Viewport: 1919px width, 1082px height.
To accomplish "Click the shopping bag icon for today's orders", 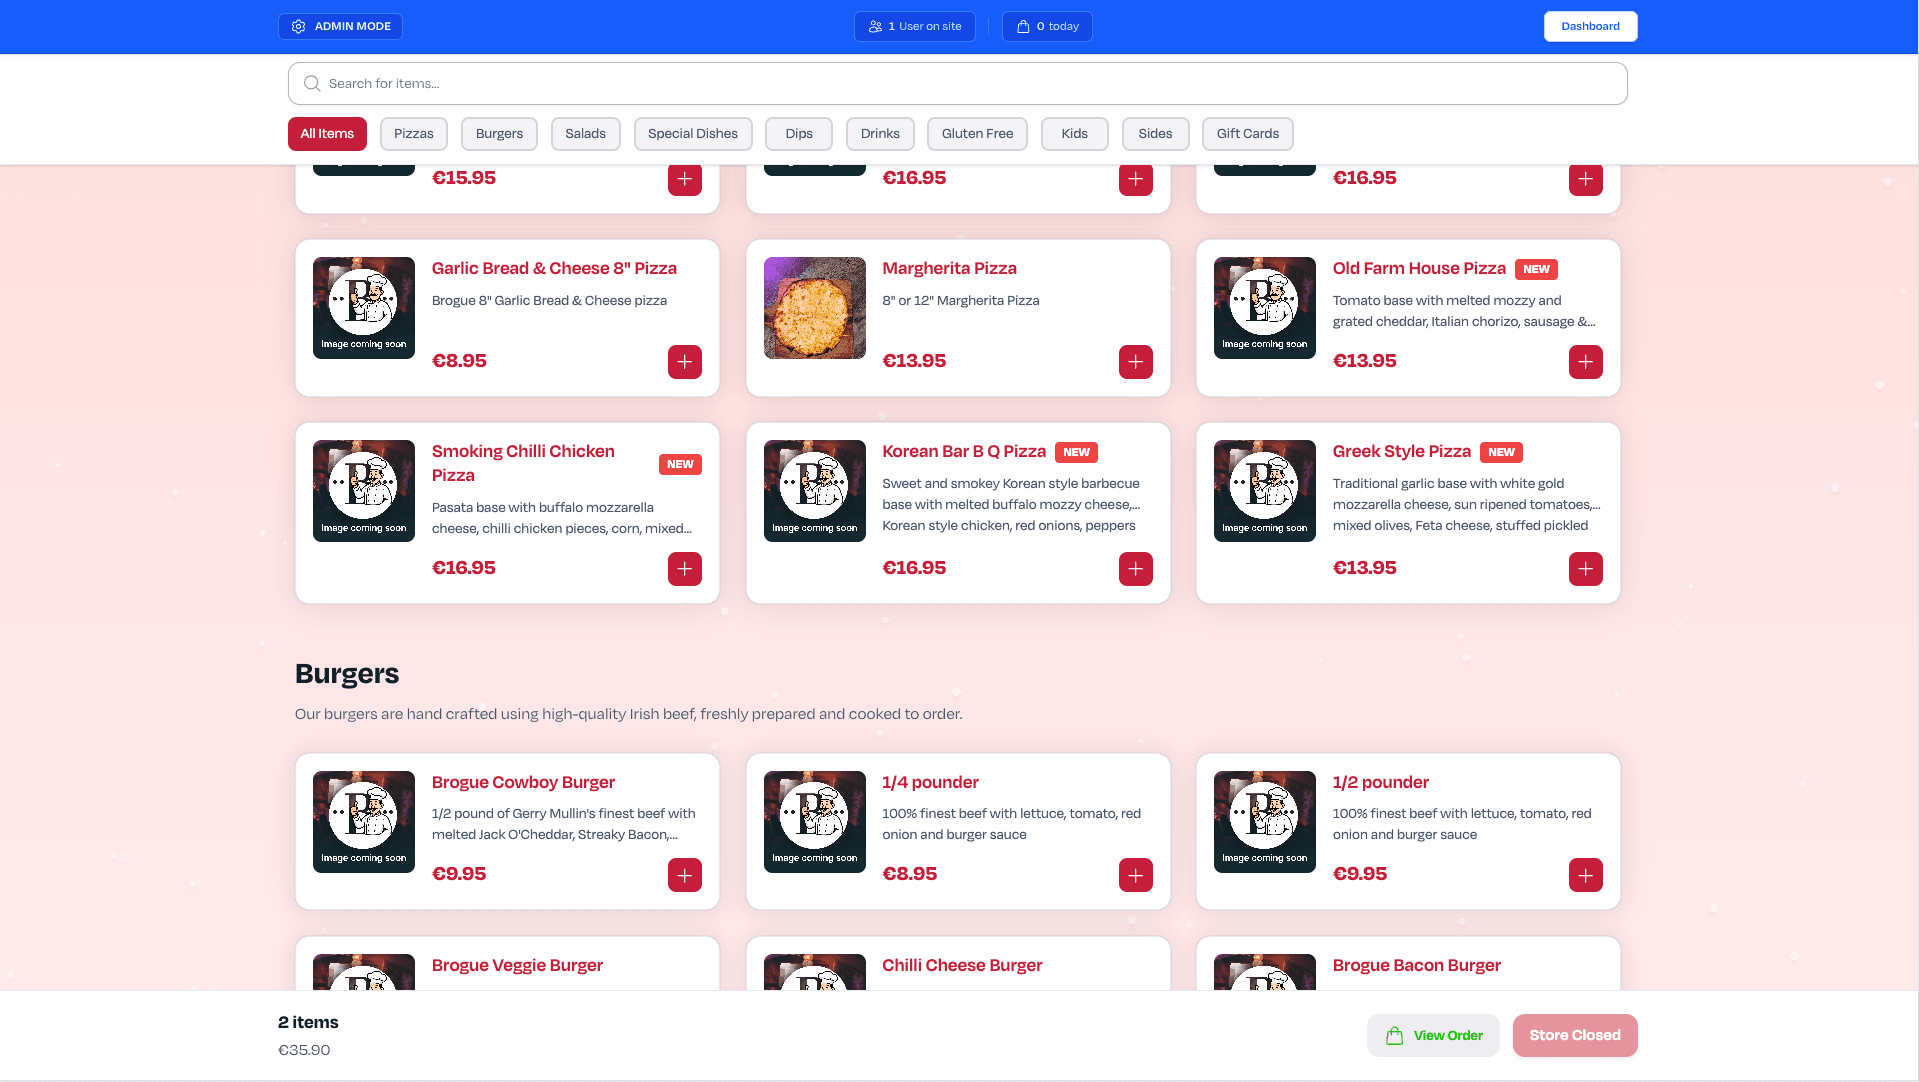I will [1023, 27].
